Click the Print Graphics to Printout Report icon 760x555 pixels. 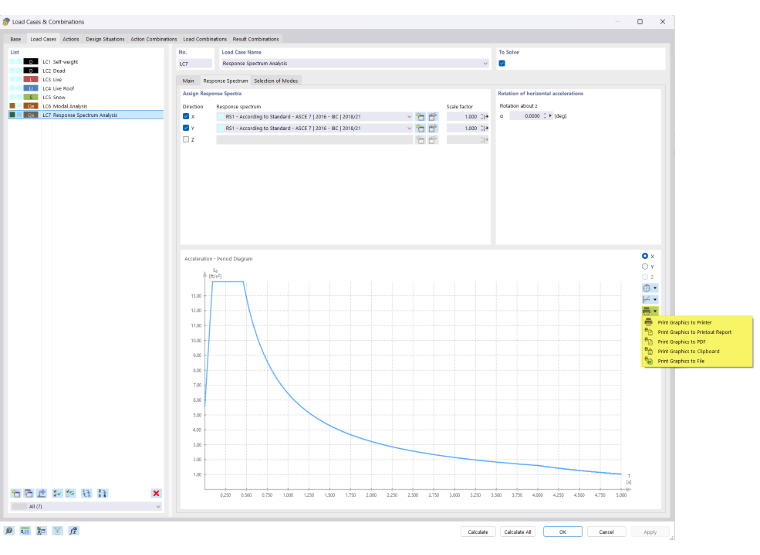649,332
